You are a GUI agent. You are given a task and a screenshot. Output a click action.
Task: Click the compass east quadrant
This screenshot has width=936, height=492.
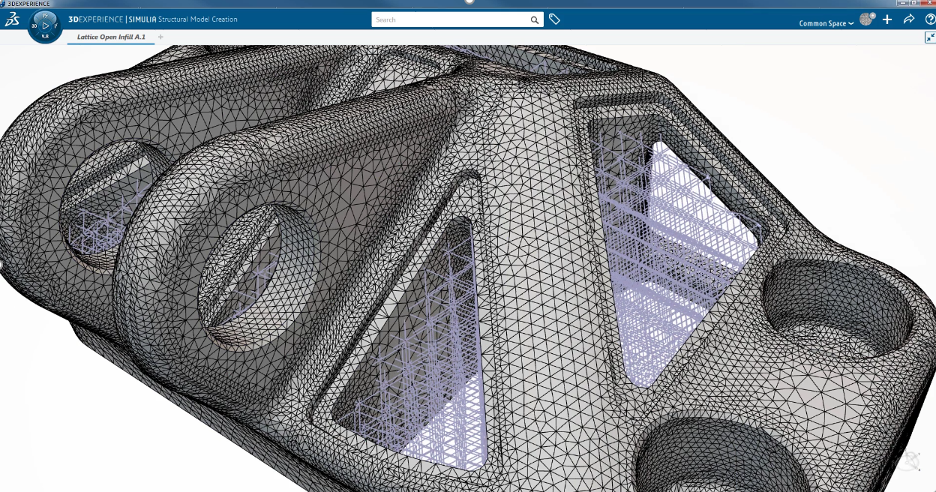[x=58, y=25]
